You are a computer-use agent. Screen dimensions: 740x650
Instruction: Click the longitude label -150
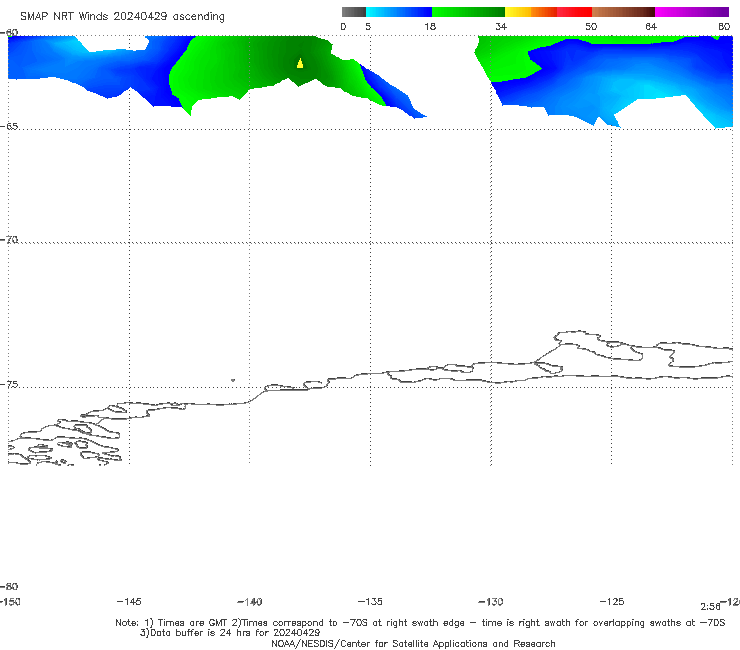[9, 601]
